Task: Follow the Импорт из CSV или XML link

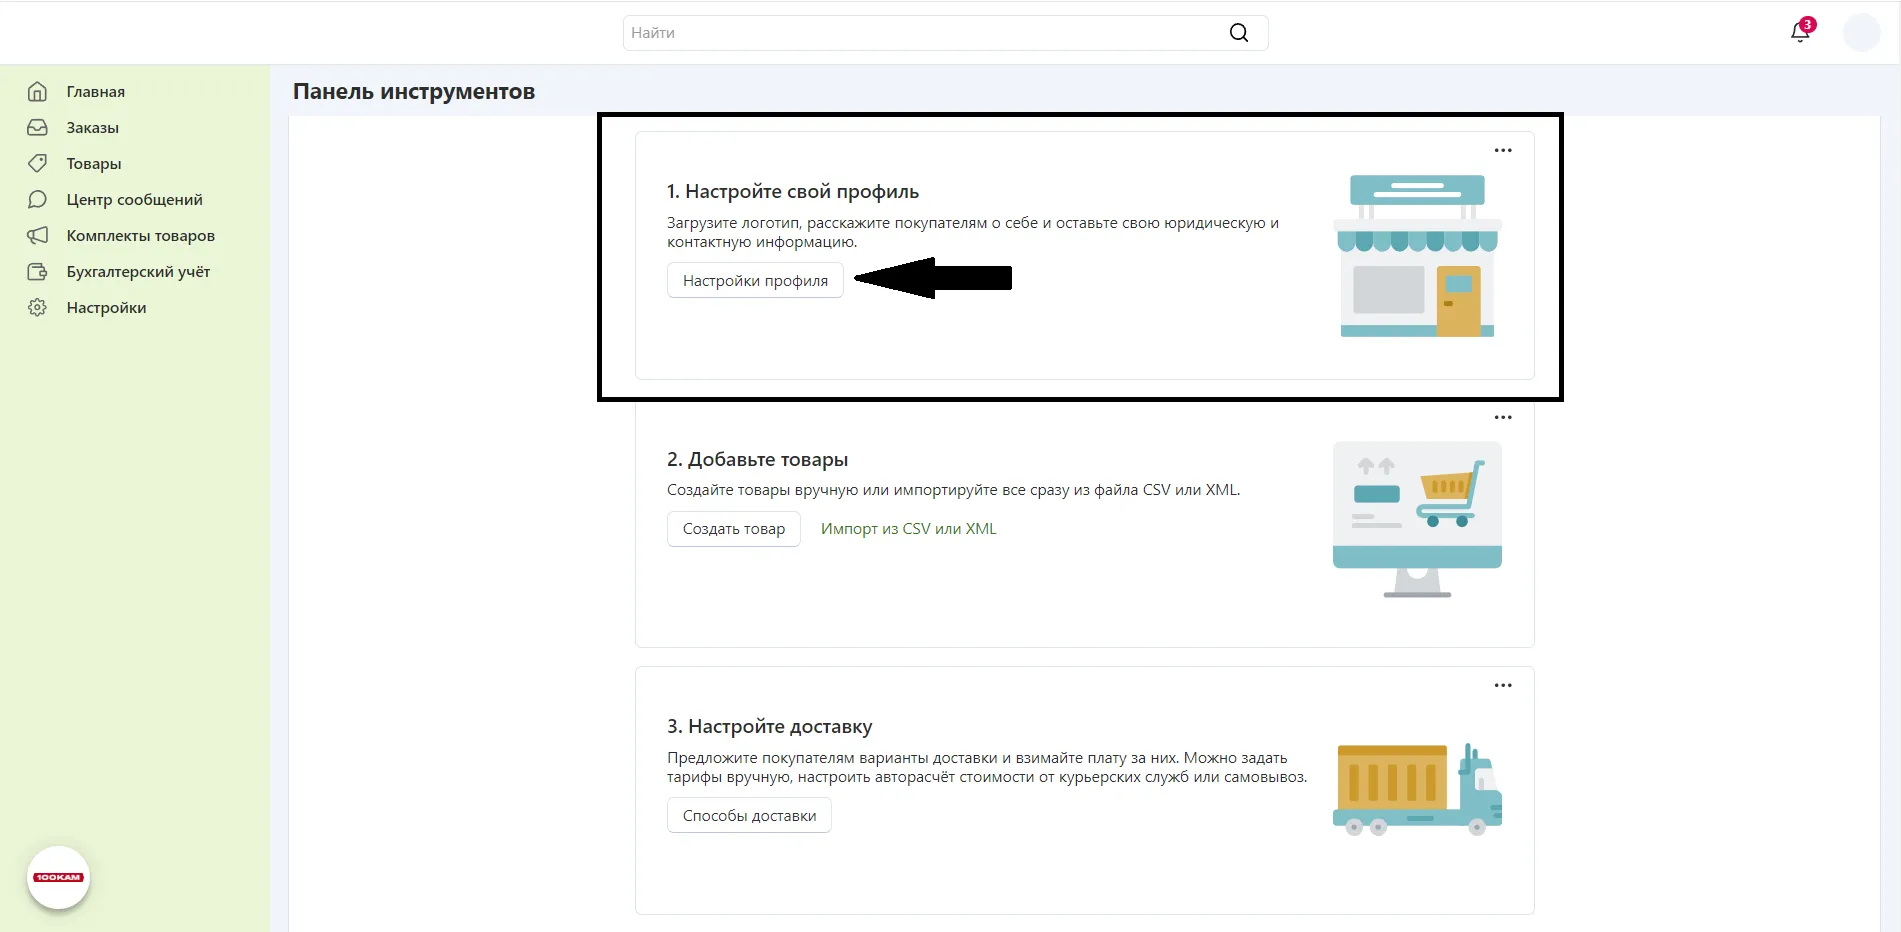Action: [908, 529]
